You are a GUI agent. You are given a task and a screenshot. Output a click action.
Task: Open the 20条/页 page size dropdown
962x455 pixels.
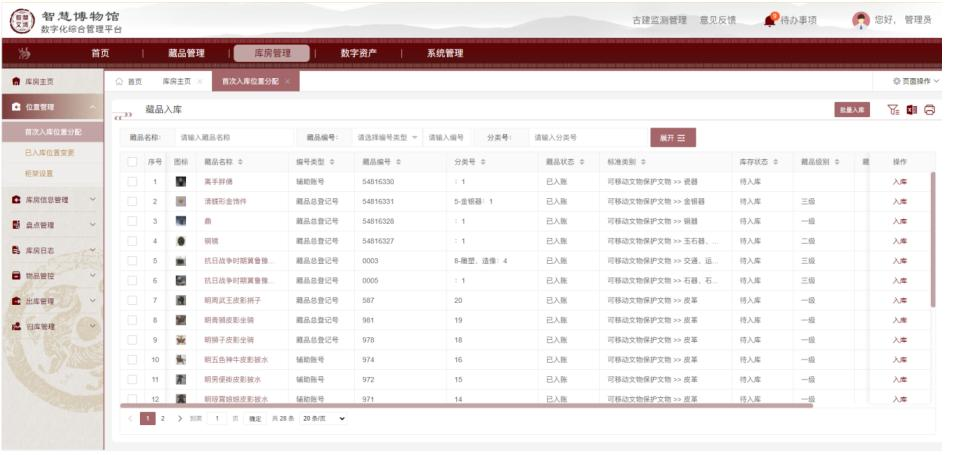[323, 418]
